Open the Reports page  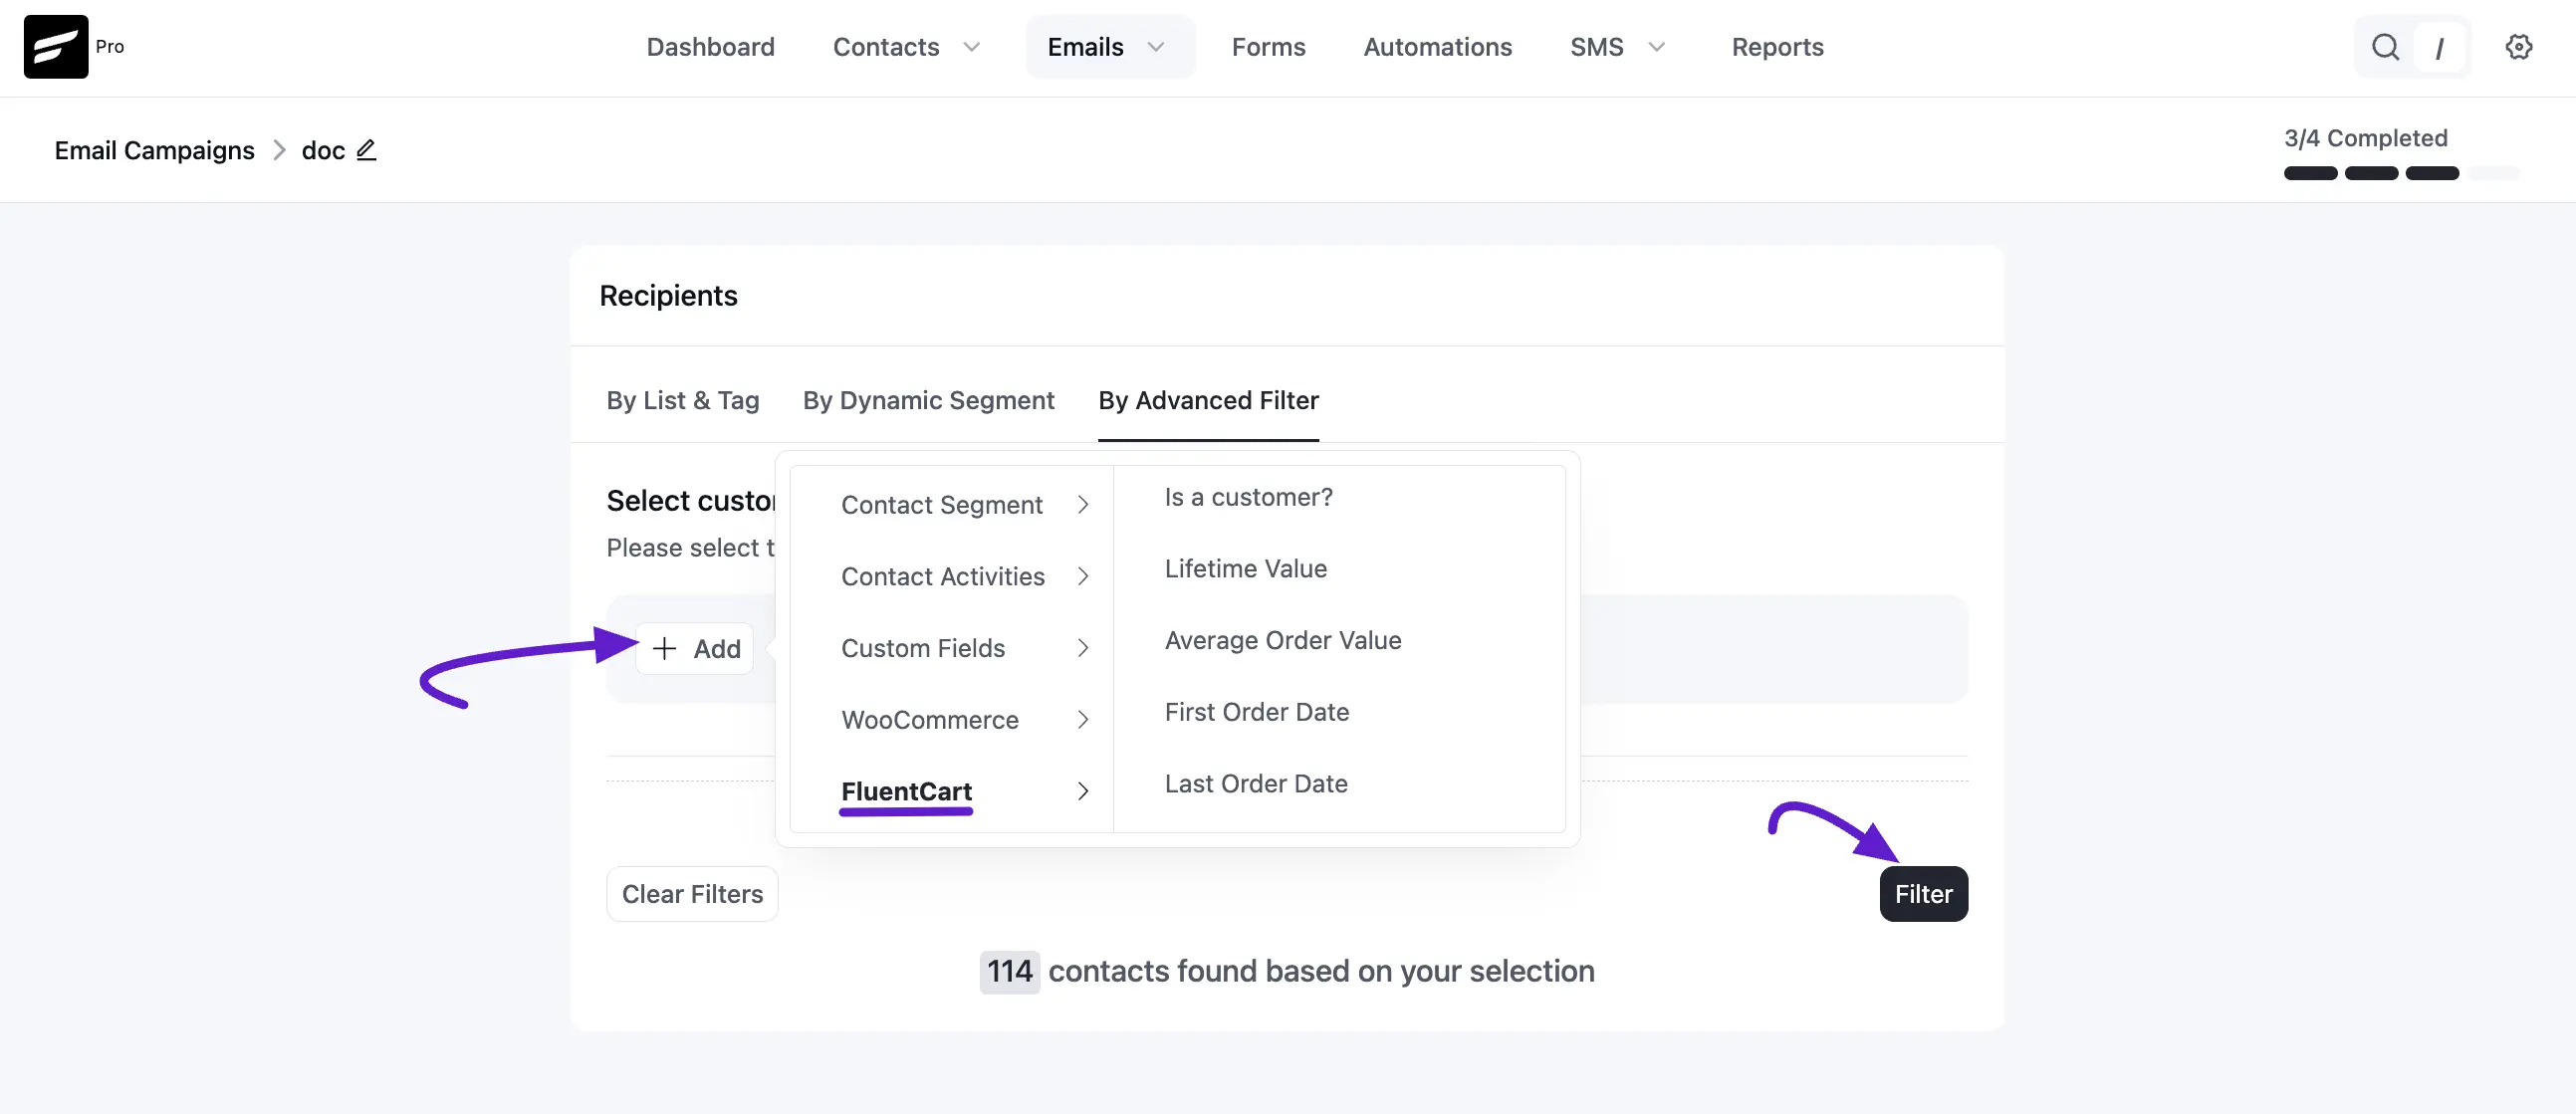[1777, 47]
